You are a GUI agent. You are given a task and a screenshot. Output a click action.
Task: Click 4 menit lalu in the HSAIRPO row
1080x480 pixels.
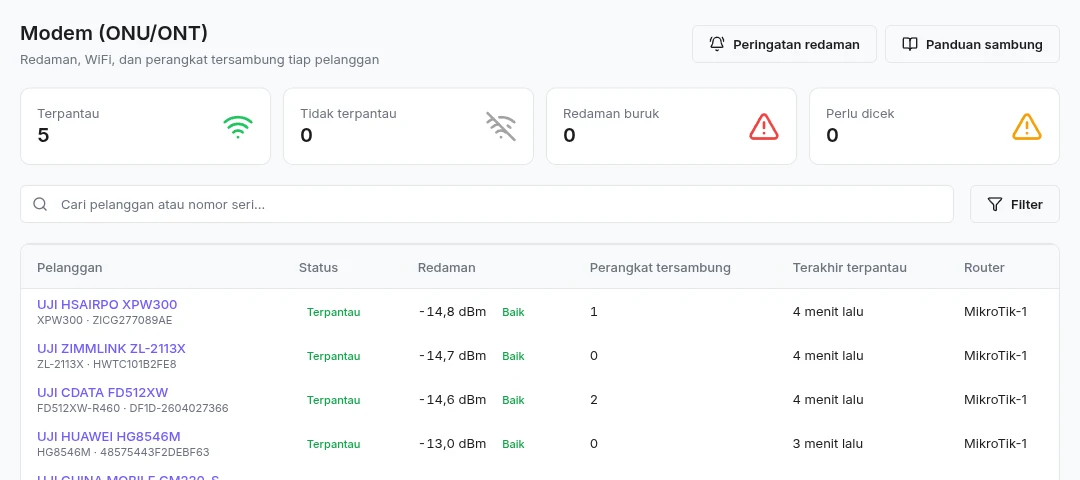point(828,311)
